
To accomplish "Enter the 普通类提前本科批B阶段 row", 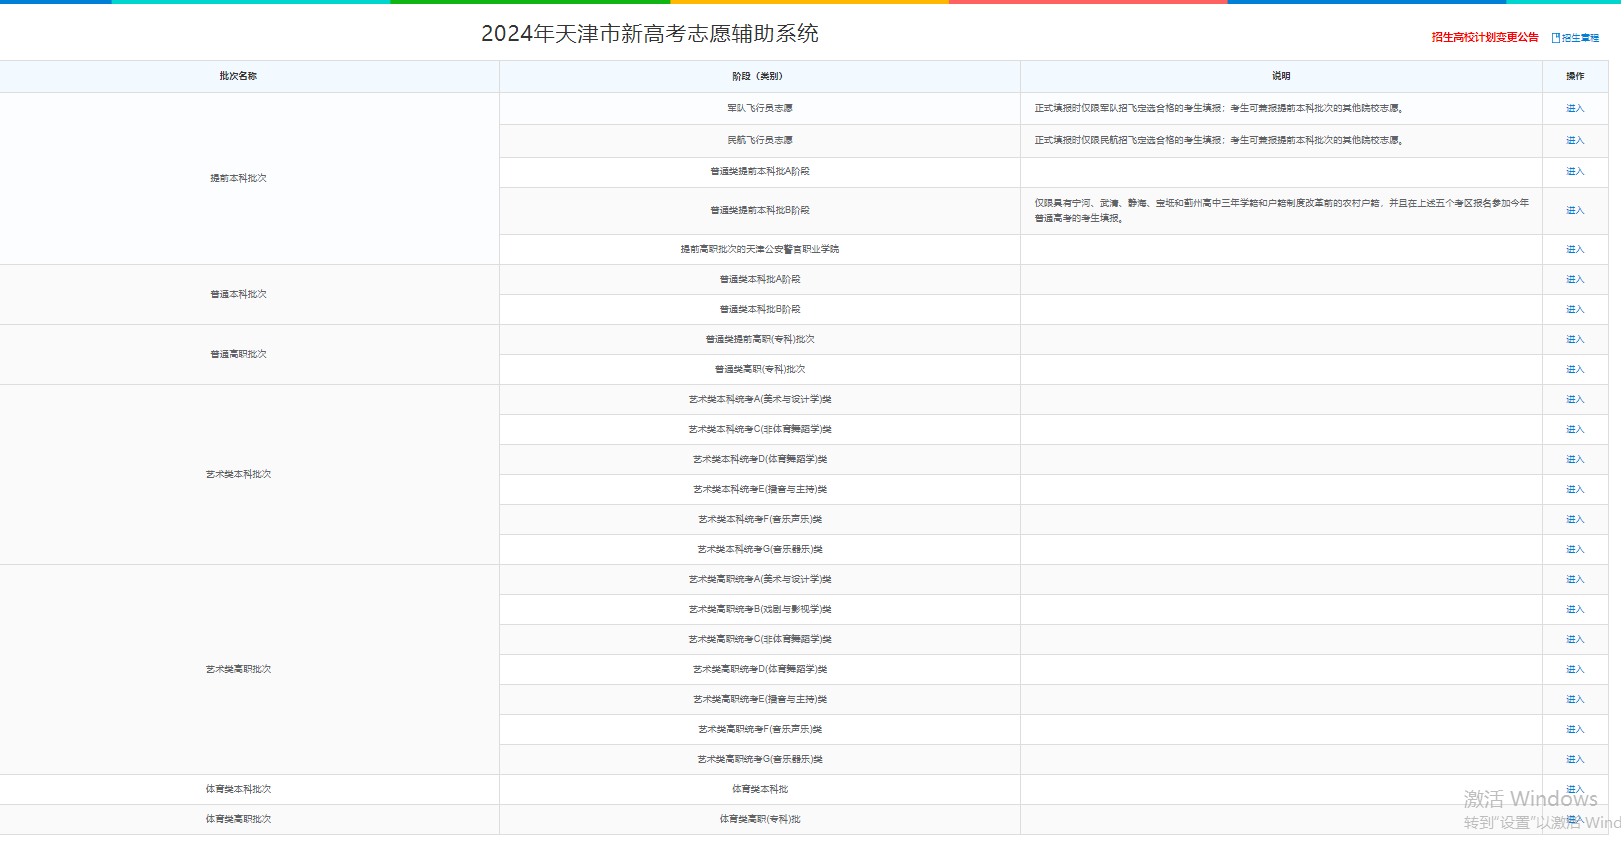I will pos(1574,210).
